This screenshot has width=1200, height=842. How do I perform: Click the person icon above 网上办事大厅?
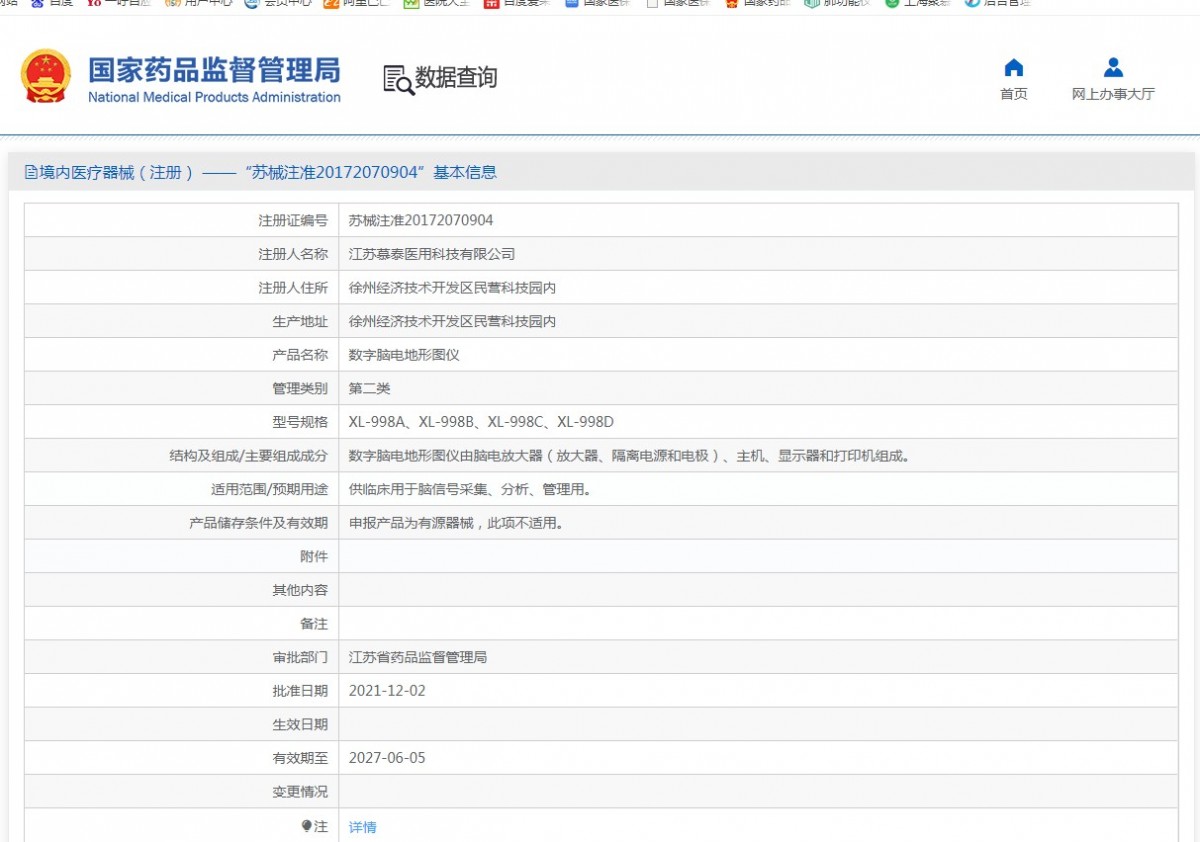pos(1113,68)
